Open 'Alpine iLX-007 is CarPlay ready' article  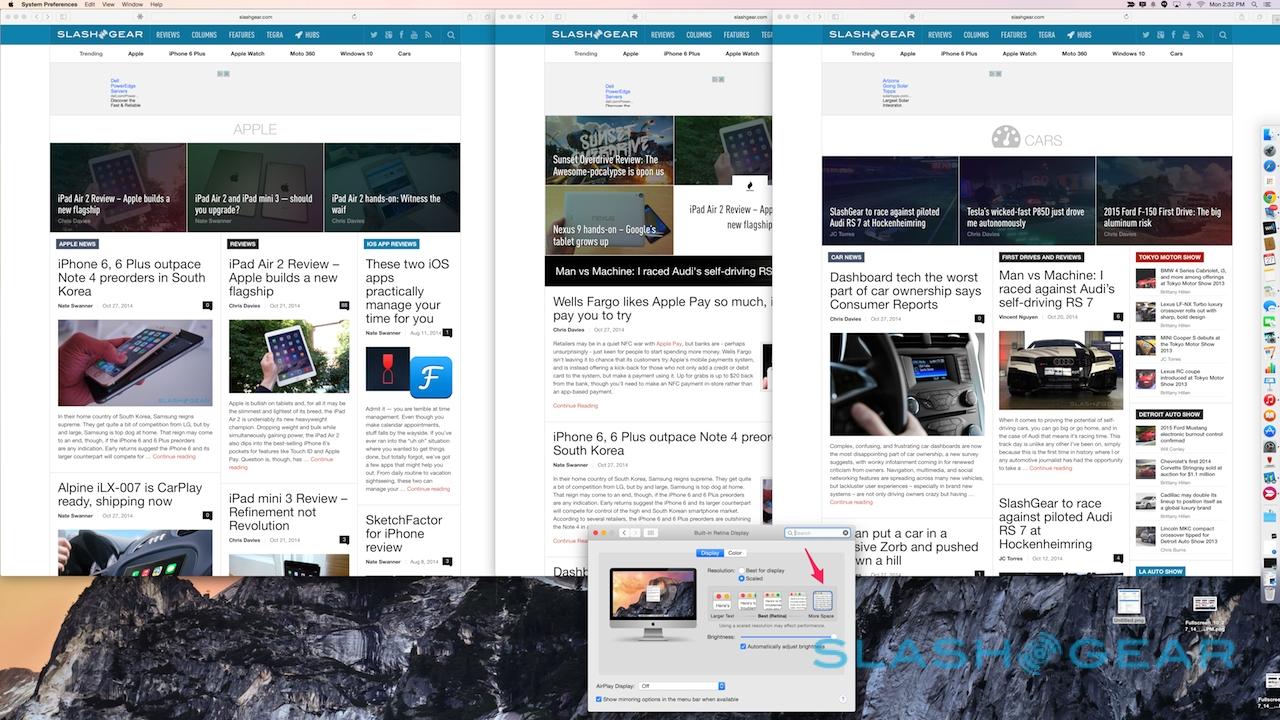(130, 495)
